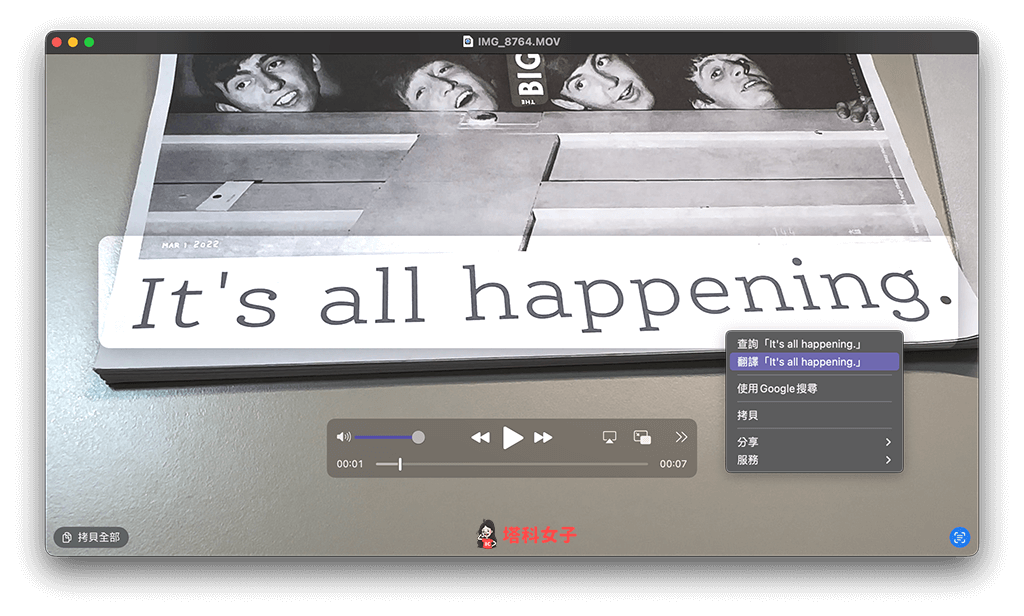Adjust the volume slider knob
This screenshot has width=1024, height=616.
click(418, 437)
